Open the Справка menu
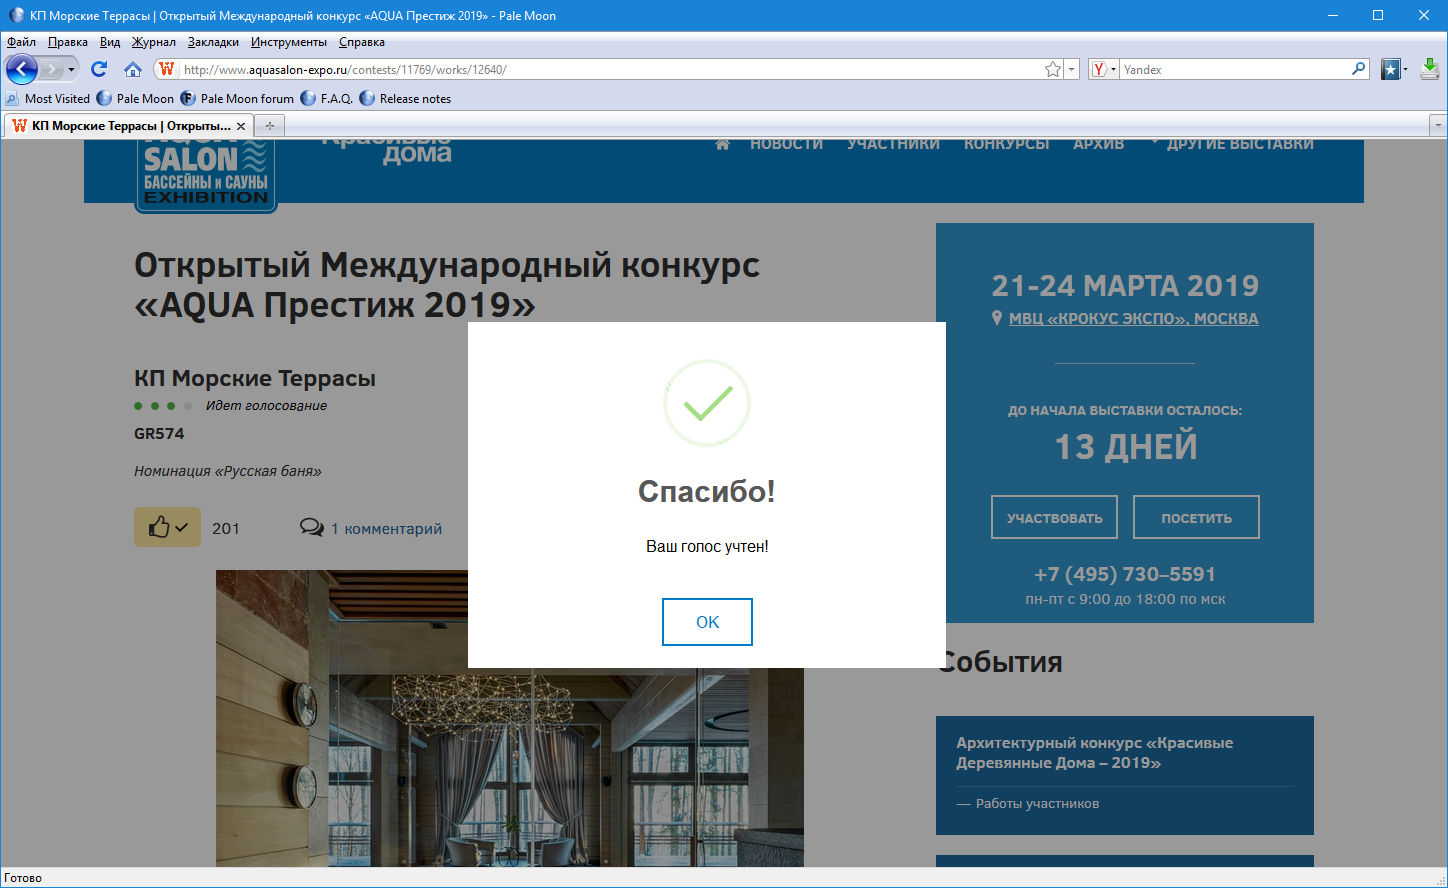 click(x=362, y=42)
